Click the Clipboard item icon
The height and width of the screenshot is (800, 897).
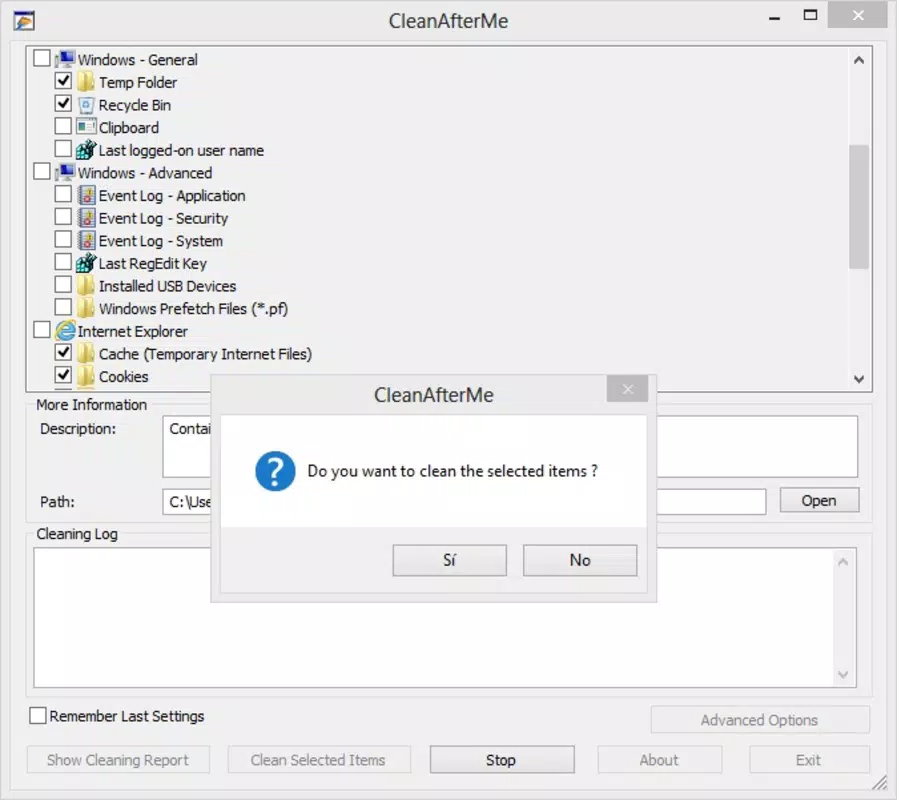(86, 127)
